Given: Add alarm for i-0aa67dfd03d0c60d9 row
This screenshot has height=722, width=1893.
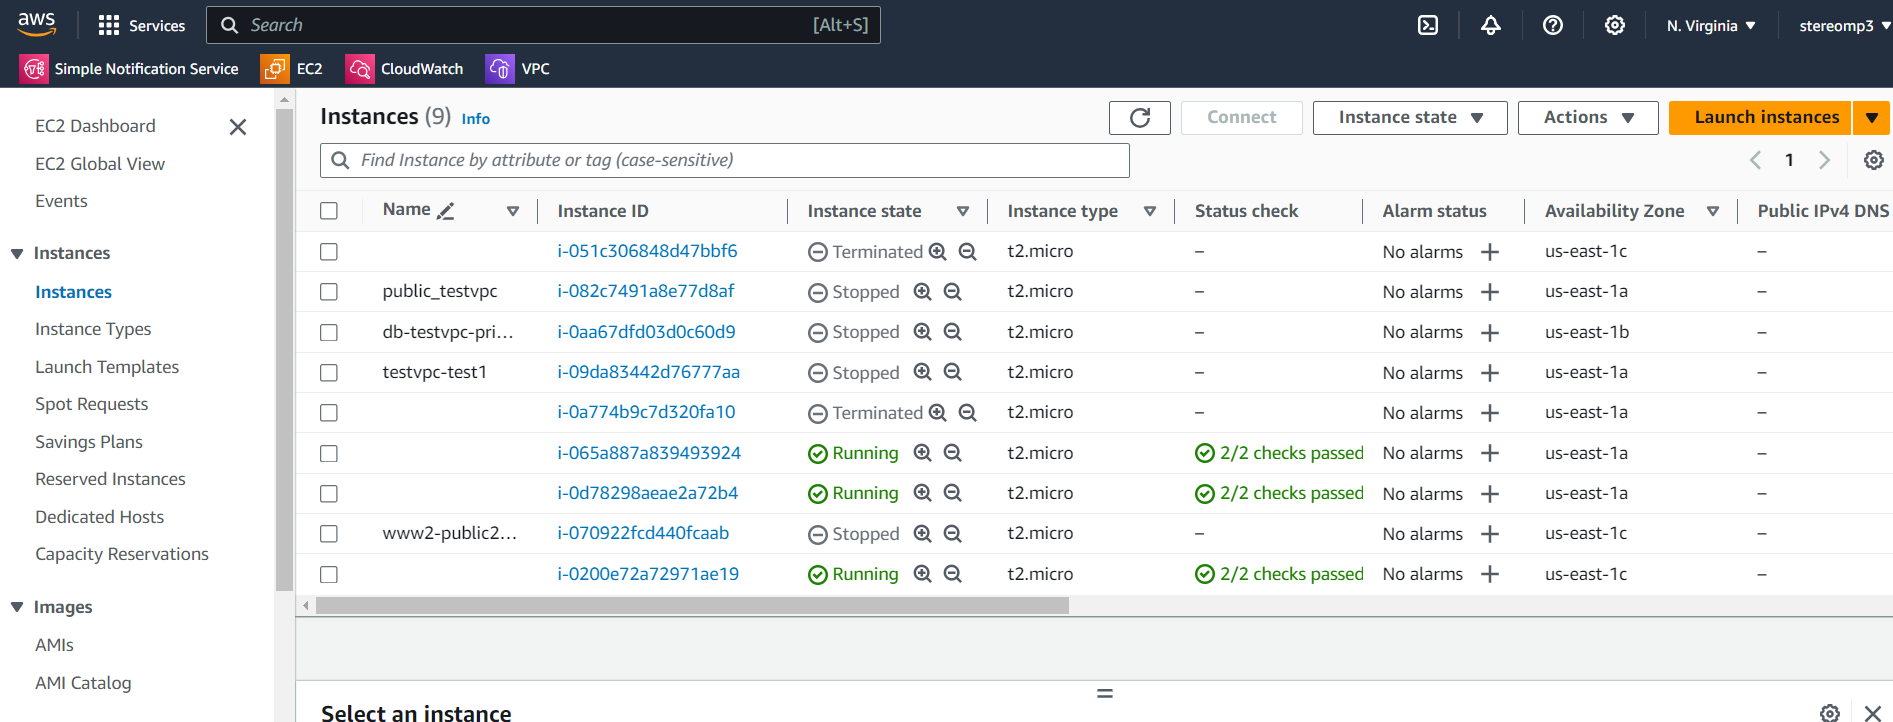Looking at the screenshot, I should 1489,332.
